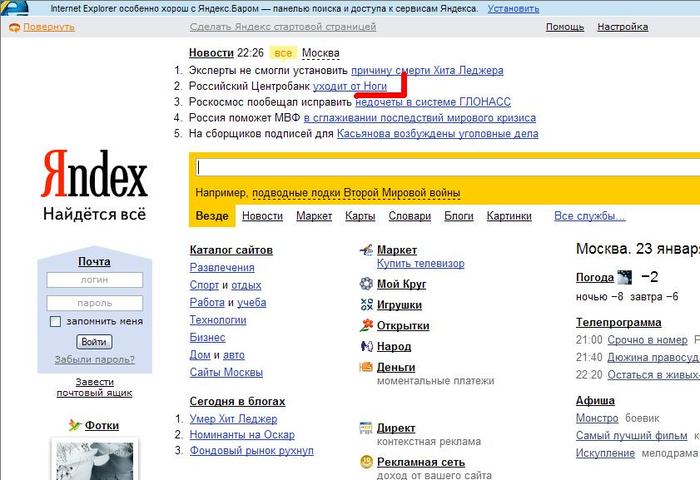Viewport: 700px width, 480px height.
Task: Click the Яndex logo
Action: [x=94, y=174]
